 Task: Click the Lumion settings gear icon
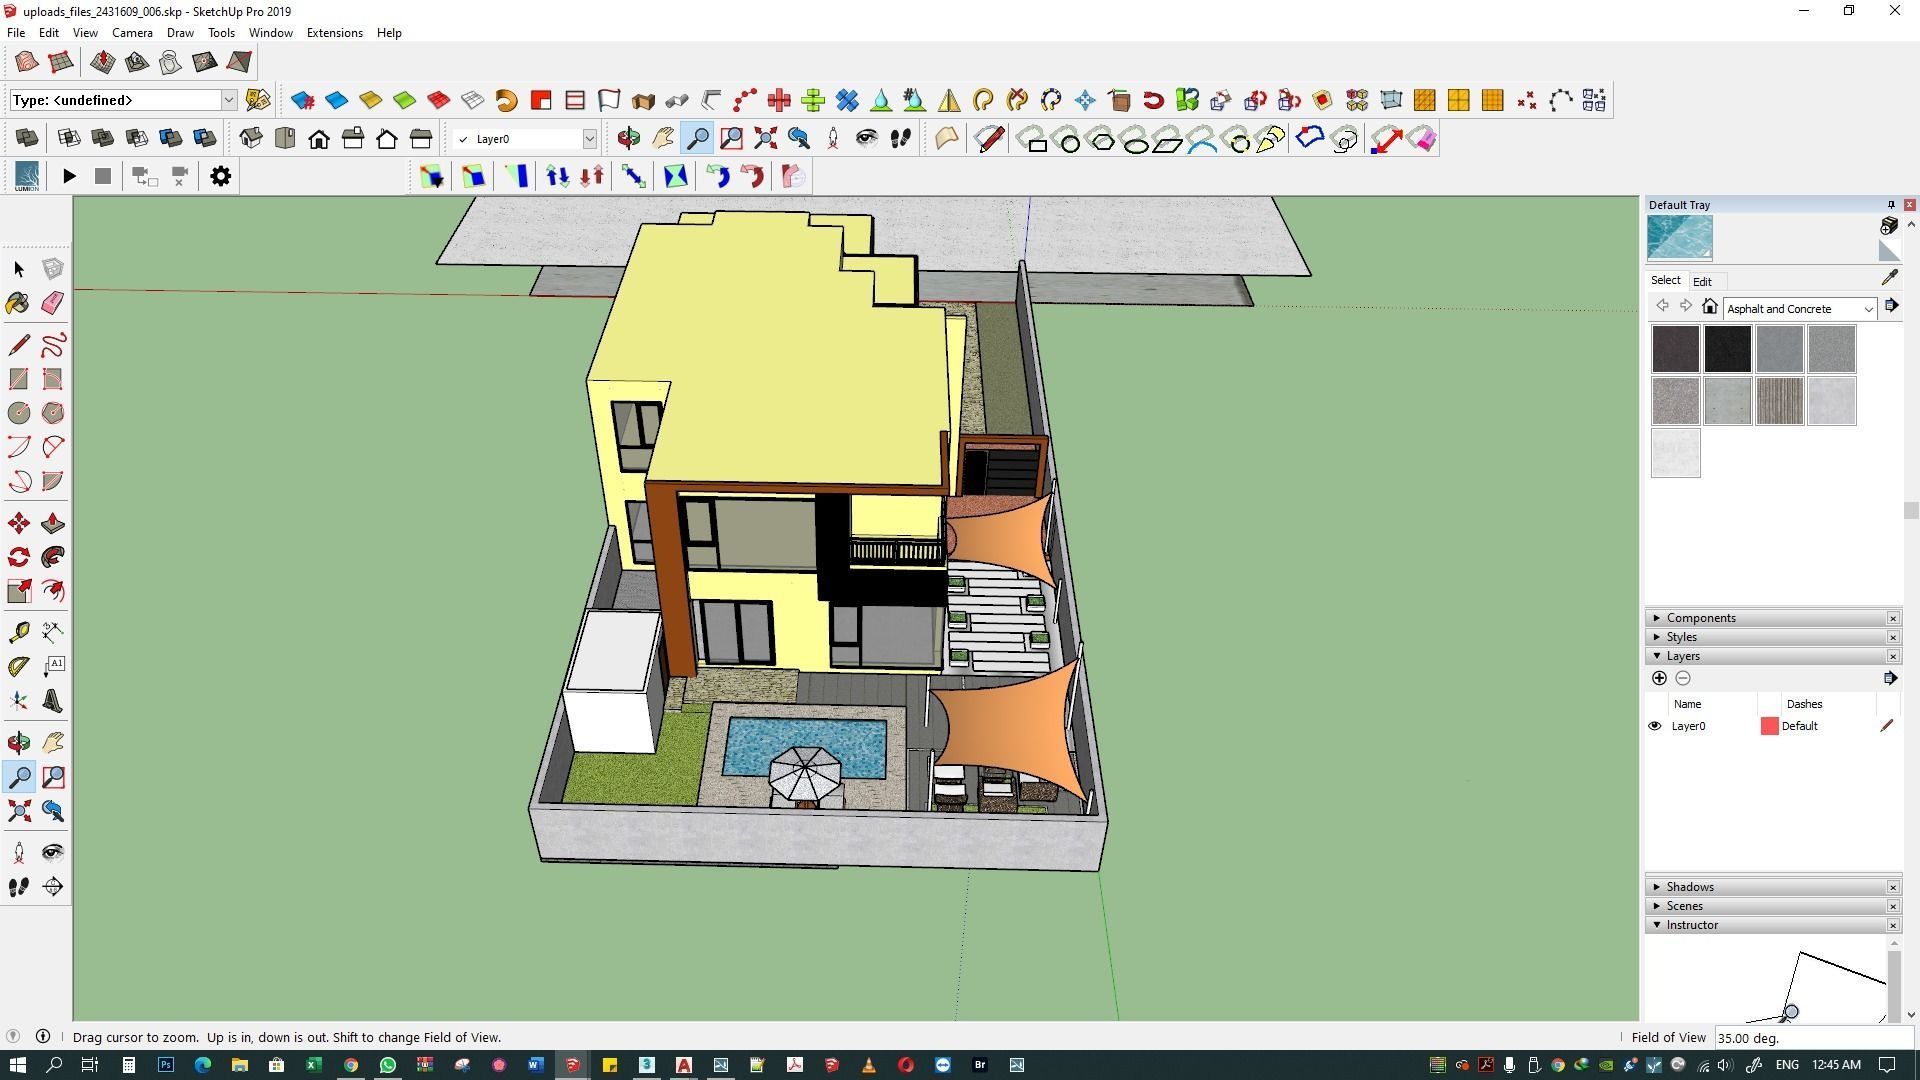click(x=220, y=177)
